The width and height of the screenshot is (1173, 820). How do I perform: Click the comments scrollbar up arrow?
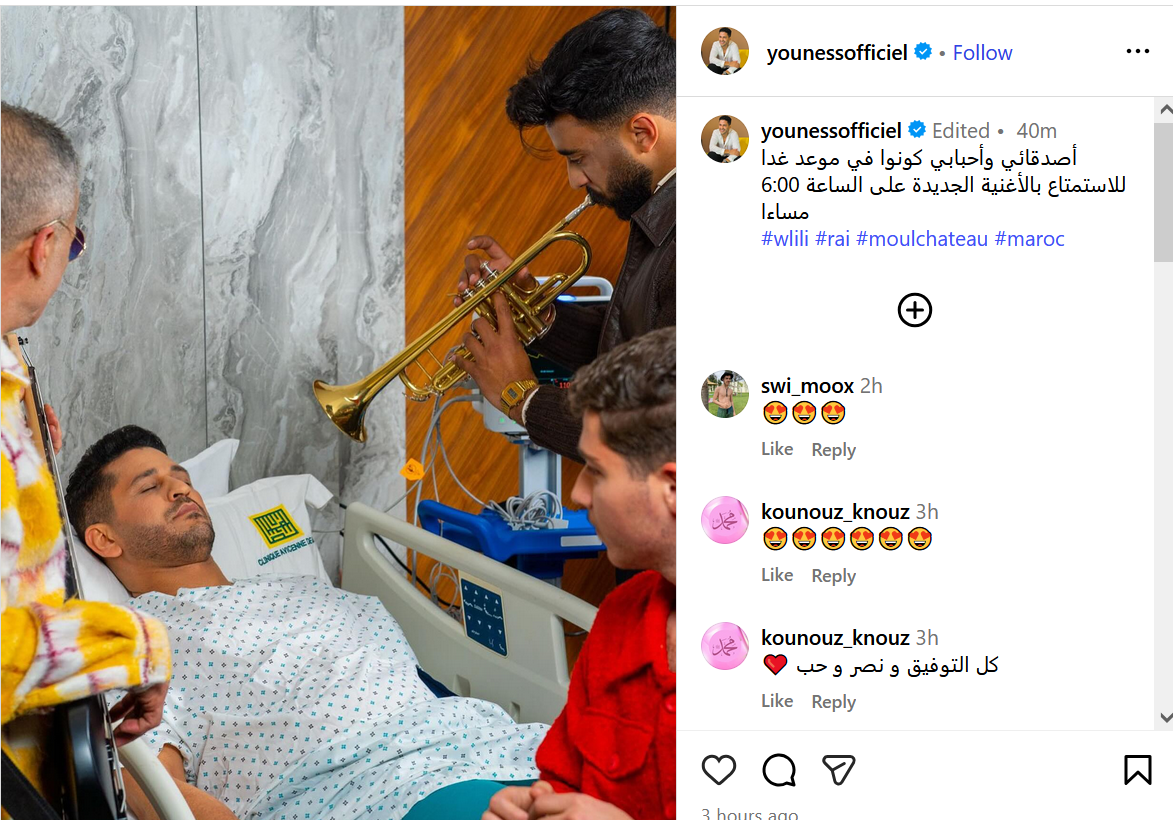tap(1165, 109)
